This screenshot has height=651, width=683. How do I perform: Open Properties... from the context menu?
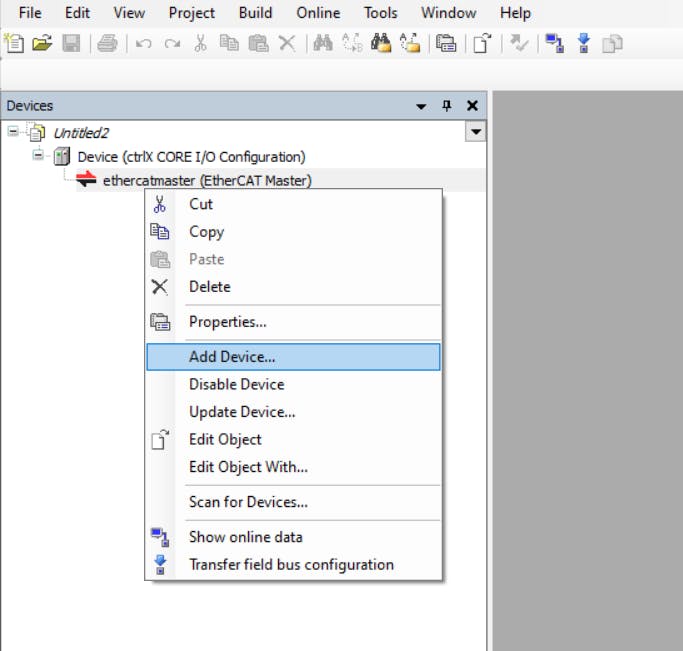point(294,322)
